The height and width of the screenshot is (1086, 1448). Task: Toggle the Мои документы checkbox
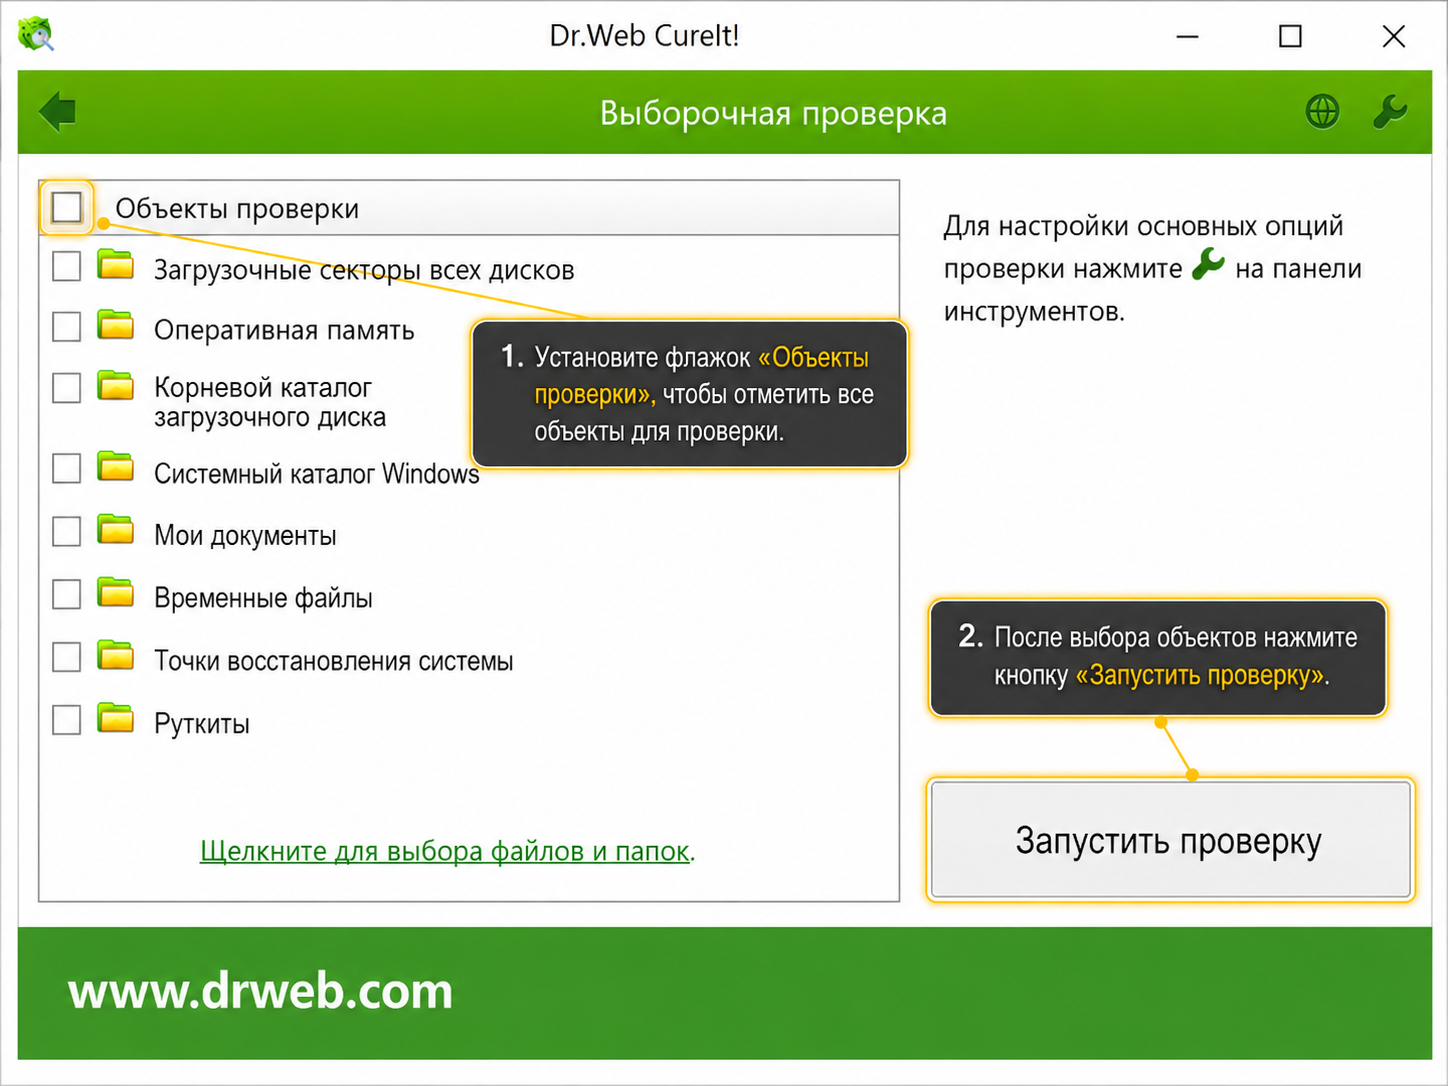[x=67, y=531]
